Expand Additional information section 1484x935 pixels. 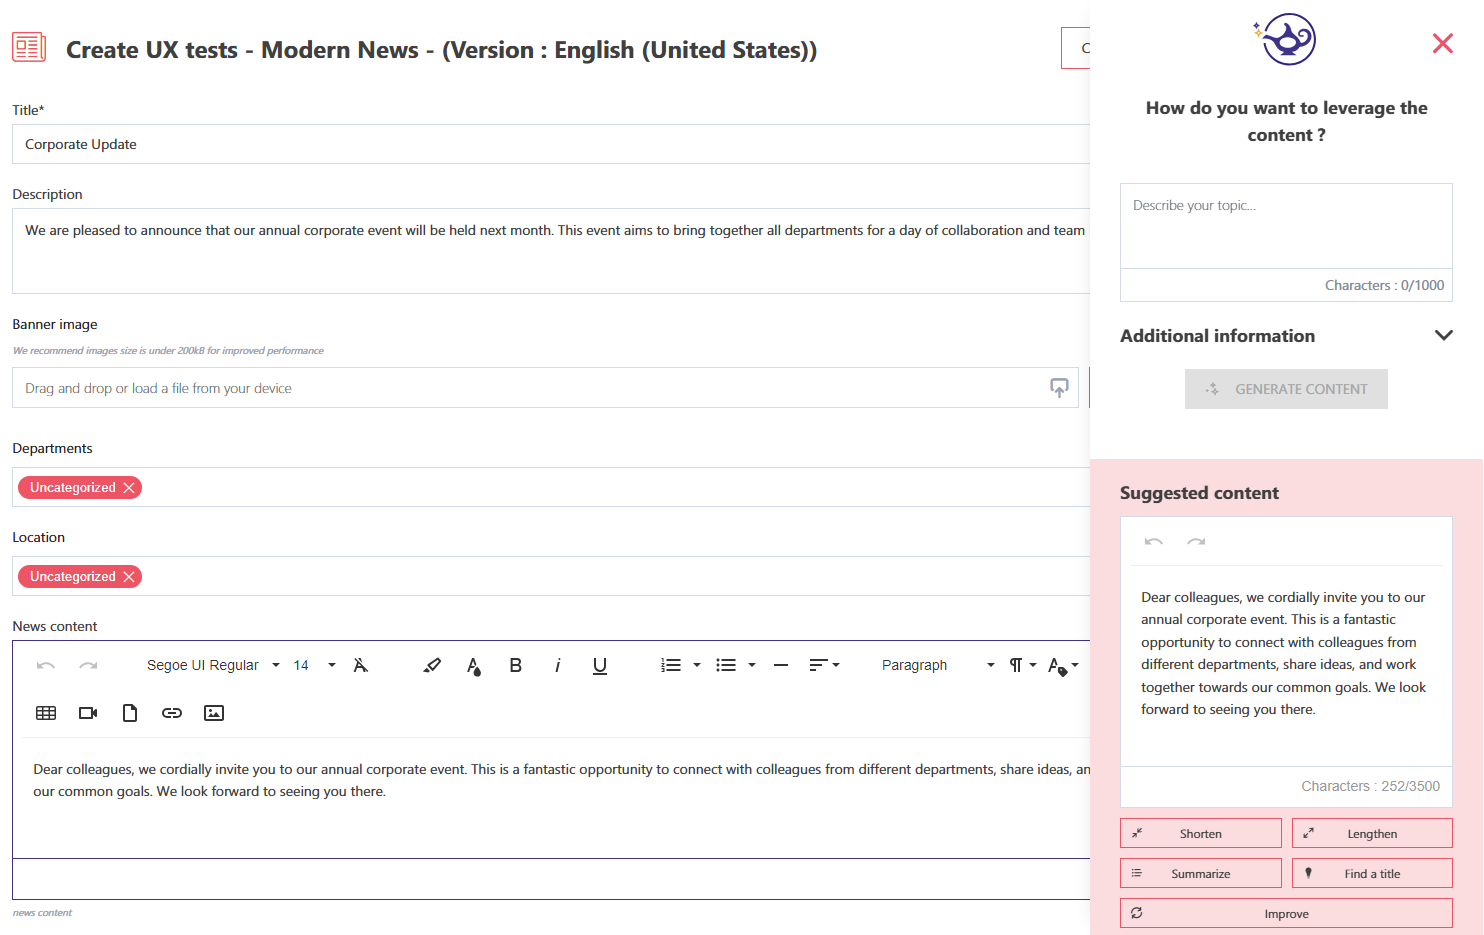[1286, 336]
